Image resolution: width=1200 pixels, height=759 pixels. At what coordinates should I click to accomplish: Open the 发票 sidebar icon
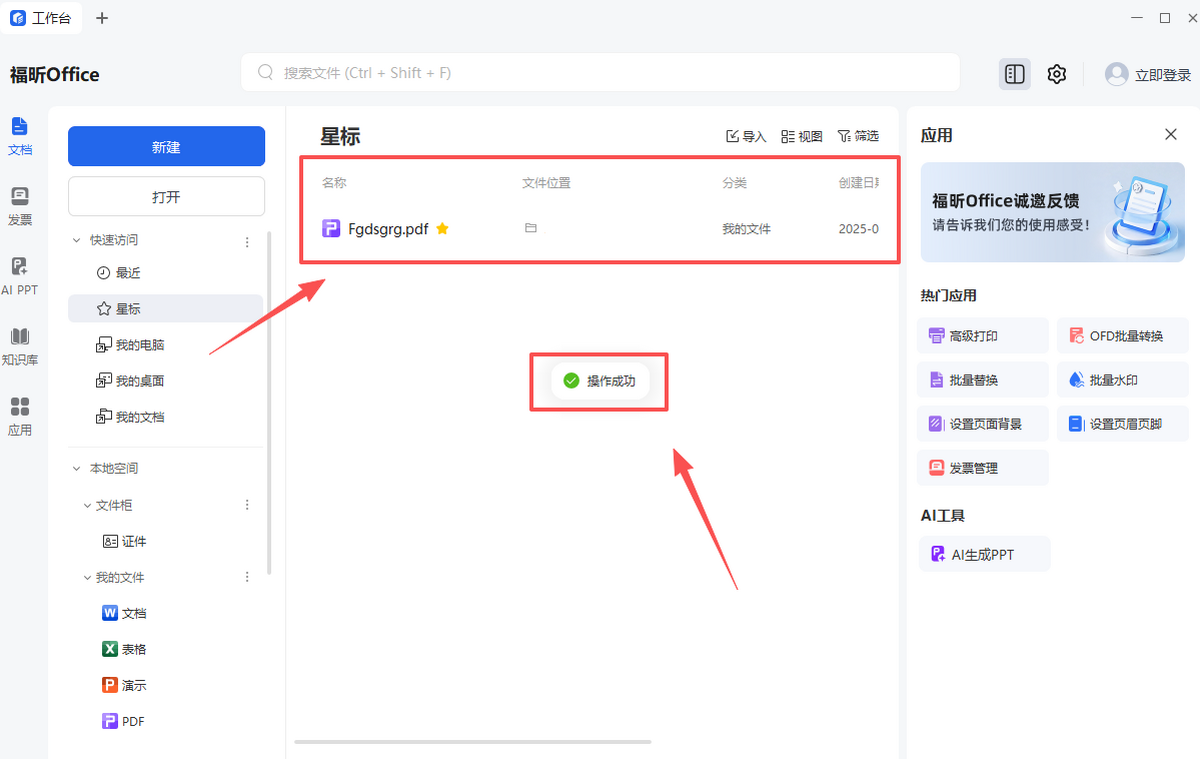point(20,206)
